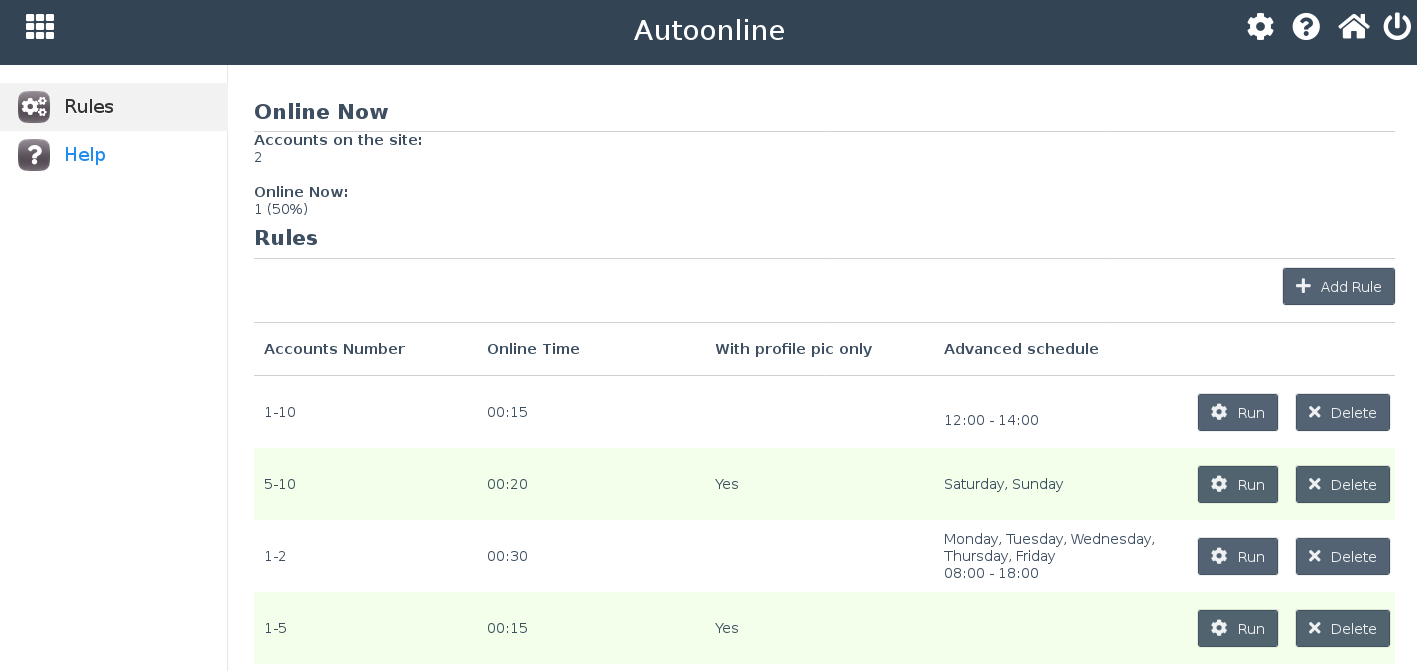Run the 5-10 accounts weekend rule
This screenshot has width=1417, height=671.
tap(1237, 485)
